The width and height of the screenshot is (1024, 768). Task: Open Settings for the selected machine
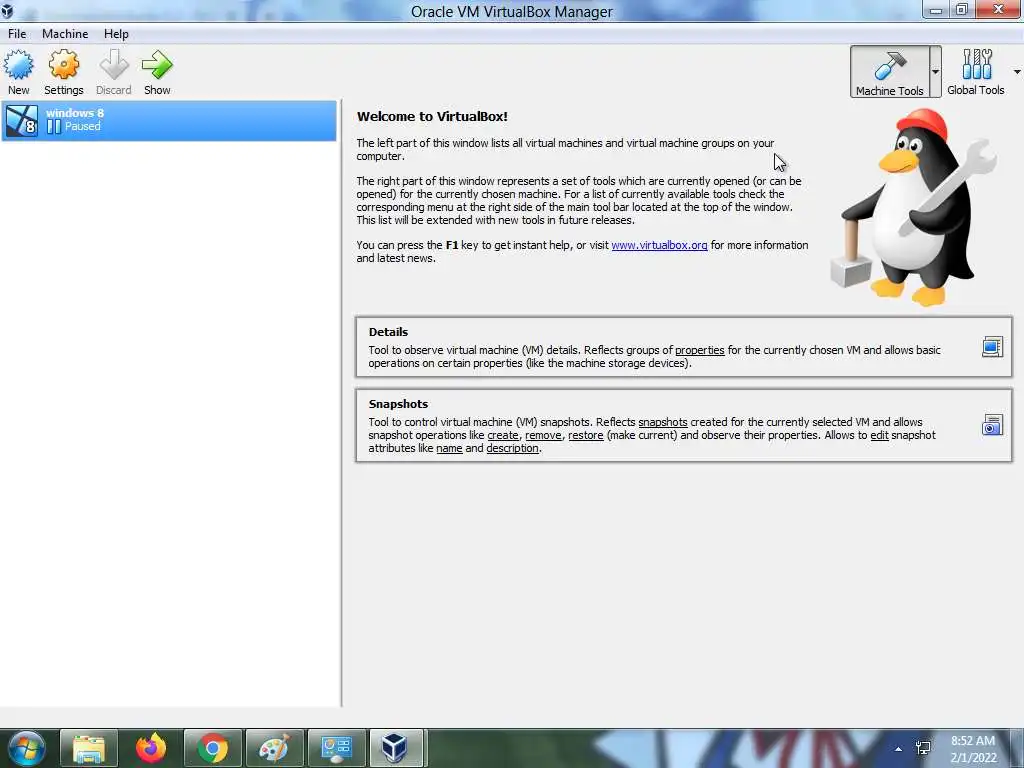coord(63,72)
